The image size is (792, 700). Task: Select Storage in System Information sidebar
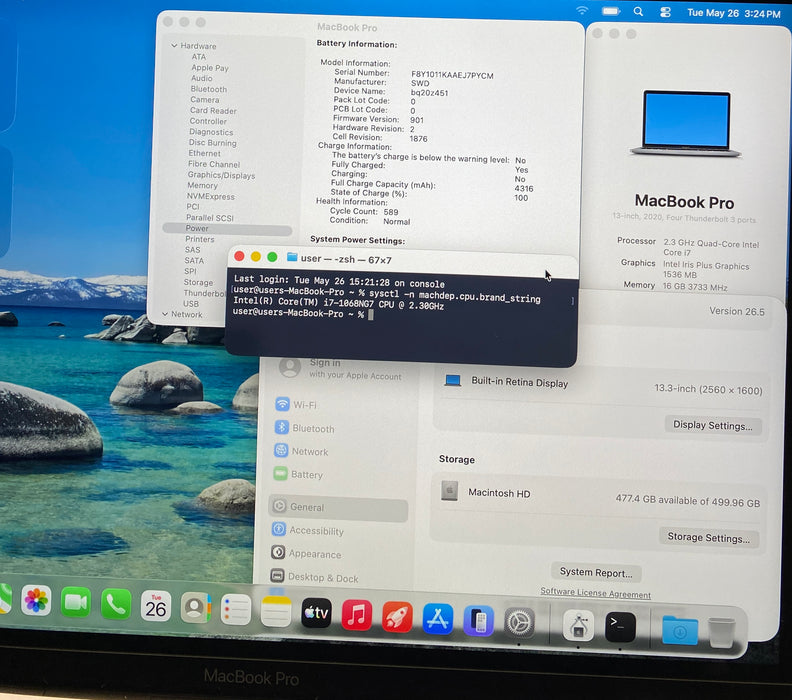tap(198, 282)
